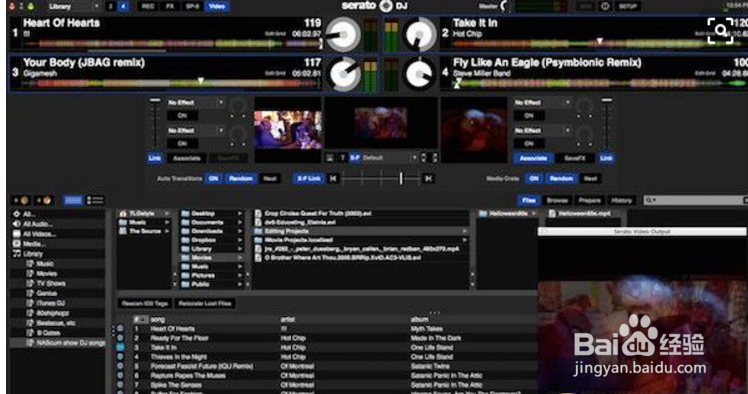Click Auto Transitions Random button

(240, 178)
